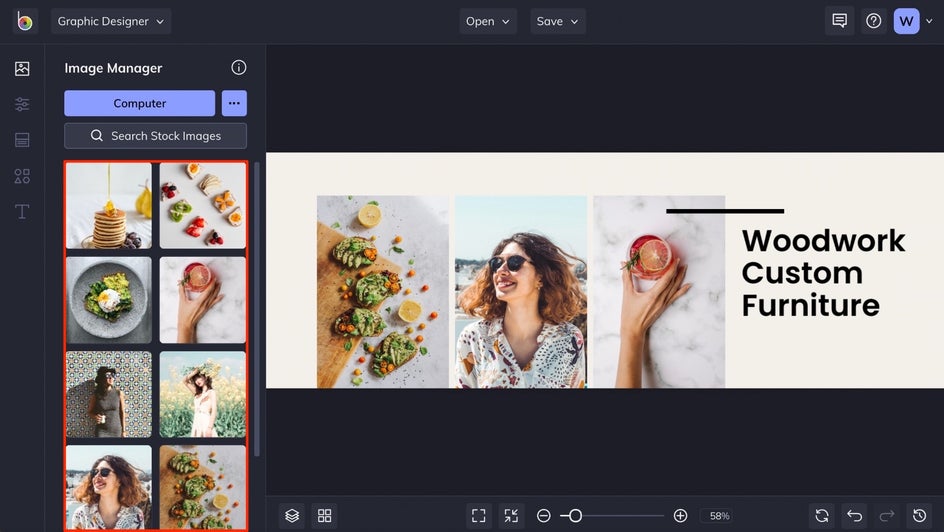944x532 pixels.
Task: Click the fullscreen collapse icon
Action: [x=511, y=516]
